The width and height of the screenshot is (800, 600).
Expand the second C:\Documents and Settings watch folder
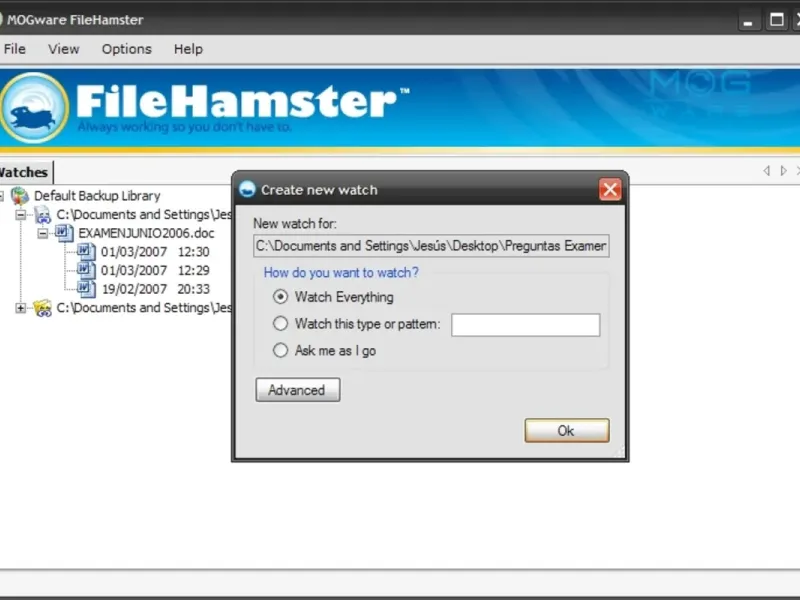pyautogui.click(x=20, y=308)
